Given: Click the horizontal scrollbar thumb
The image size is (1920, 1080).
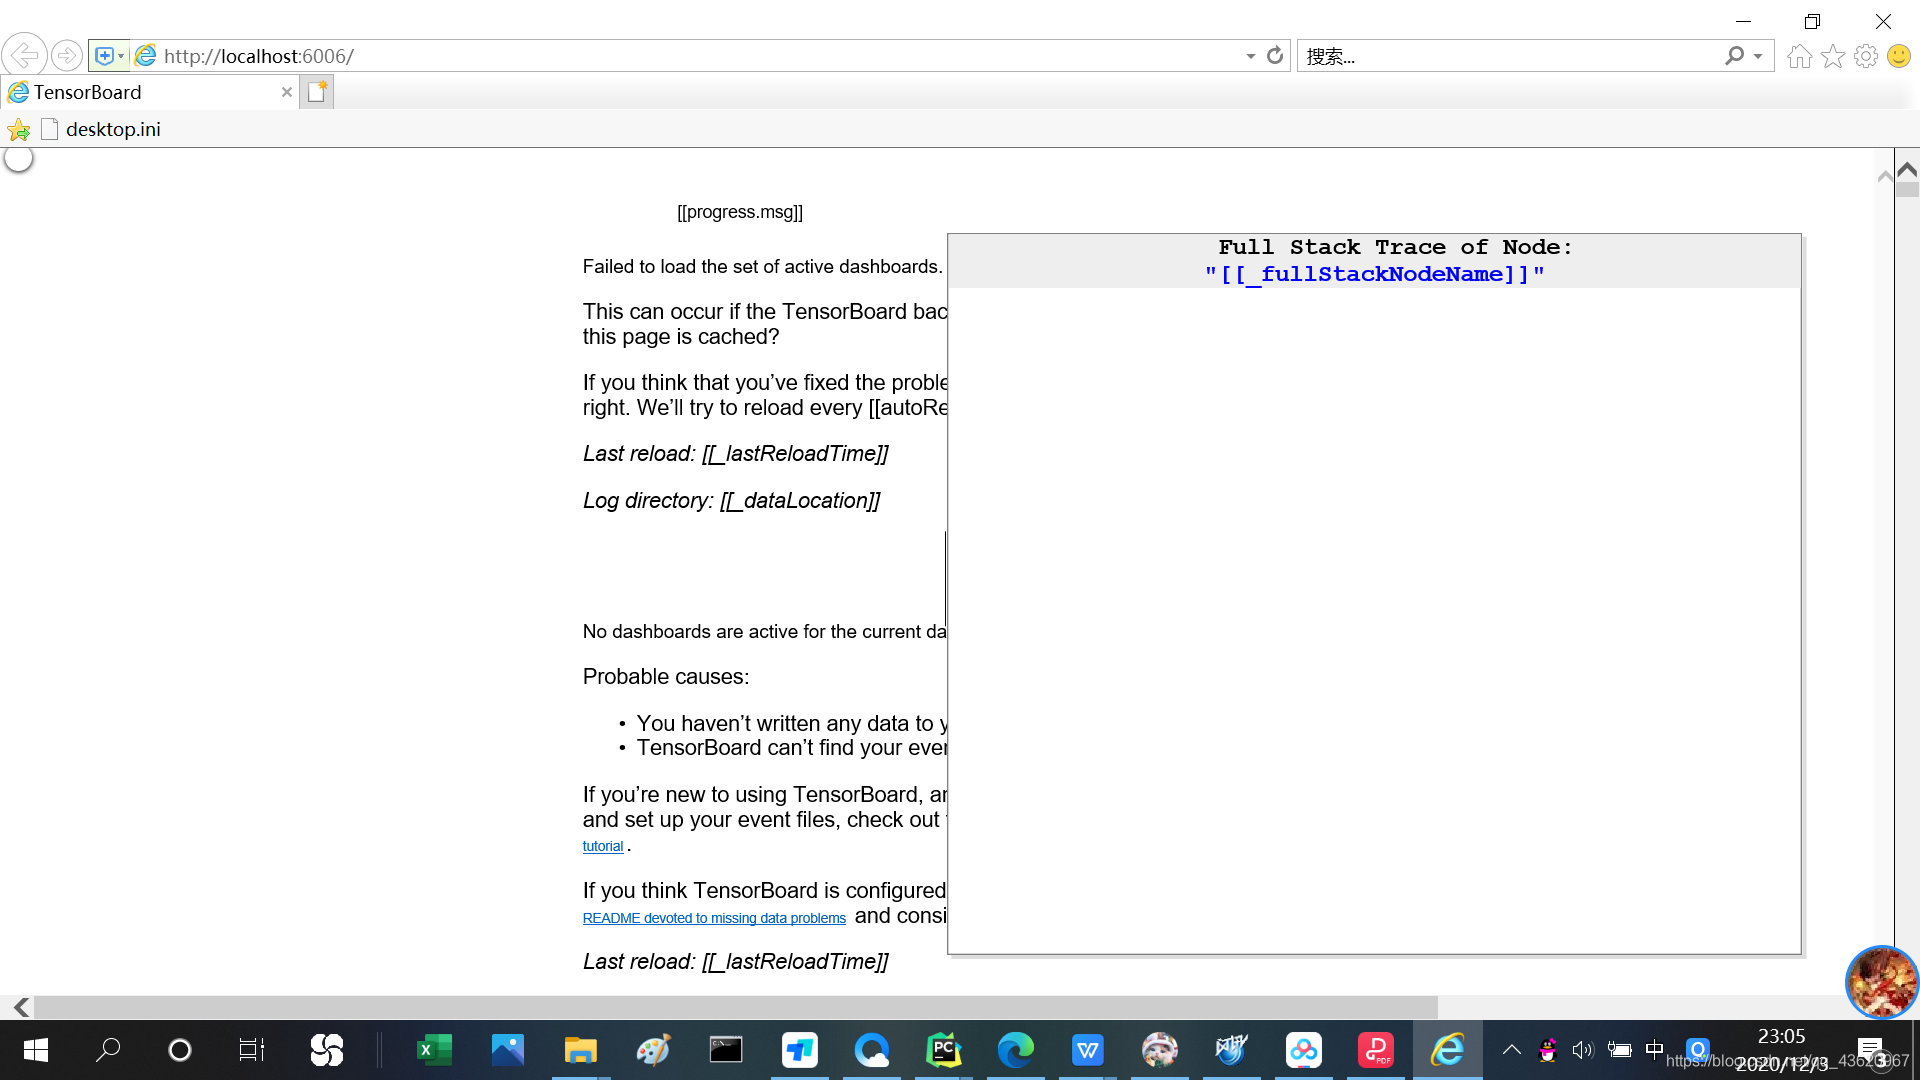Looking at the screenshot, I should pos(736,1007).
